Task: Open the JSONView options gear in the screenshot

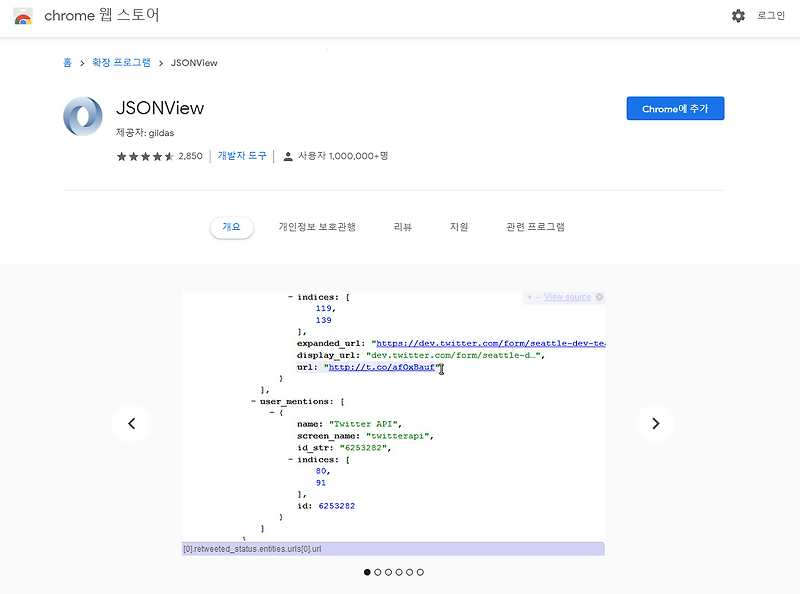Action: pyautogui.click(x=598, y=296)
